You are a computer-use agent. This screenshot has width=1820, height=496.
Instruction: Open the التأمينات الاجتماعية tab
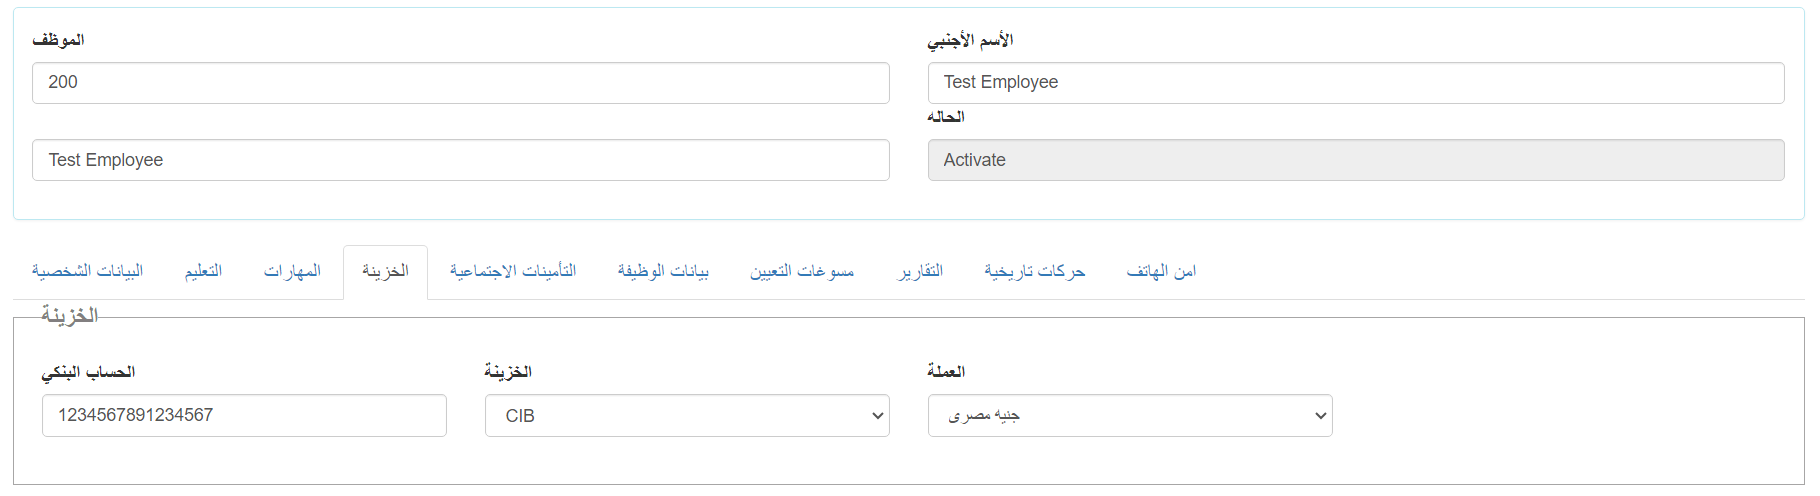[513, 271]
